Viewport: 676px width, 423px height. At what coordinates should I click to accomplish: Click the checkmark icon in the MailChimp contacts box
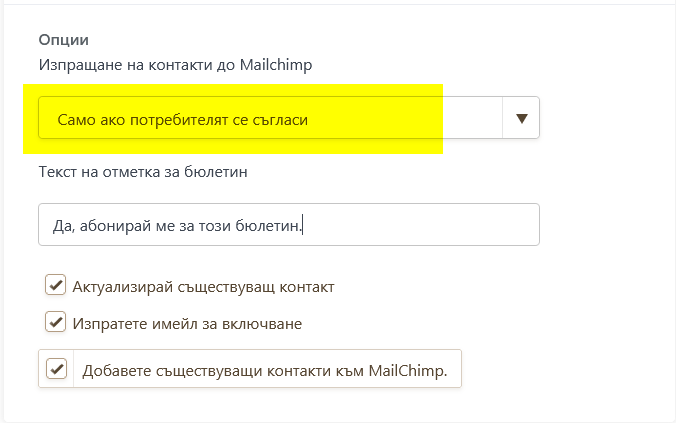tap(56, 369)
